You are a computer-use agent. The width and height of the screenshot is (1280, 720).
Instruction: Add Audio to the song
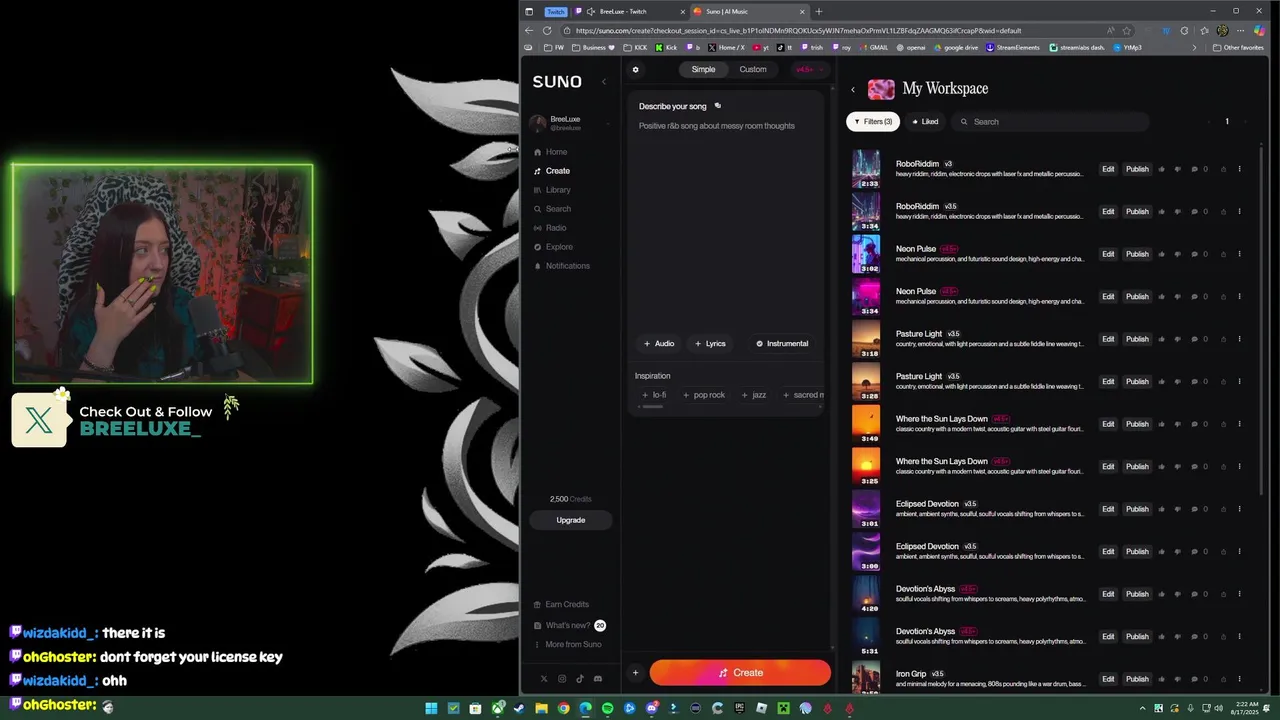pyautogui.click(x=659, y=343)
